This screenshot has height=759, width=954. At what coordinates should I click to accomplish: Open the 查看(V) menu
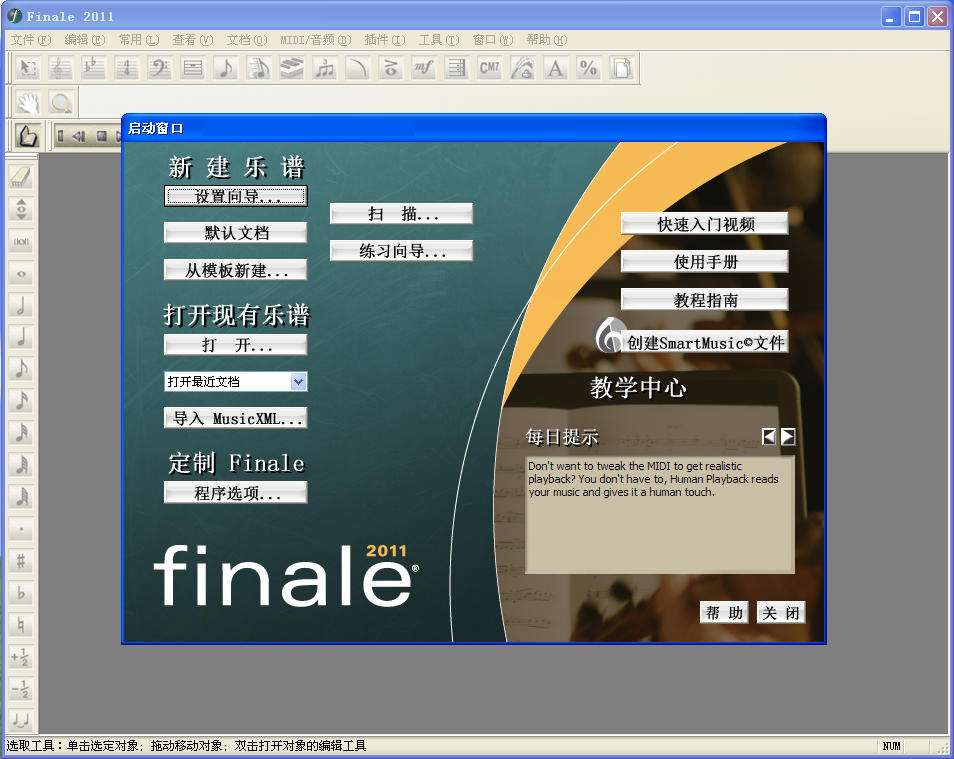click(193, 40)
